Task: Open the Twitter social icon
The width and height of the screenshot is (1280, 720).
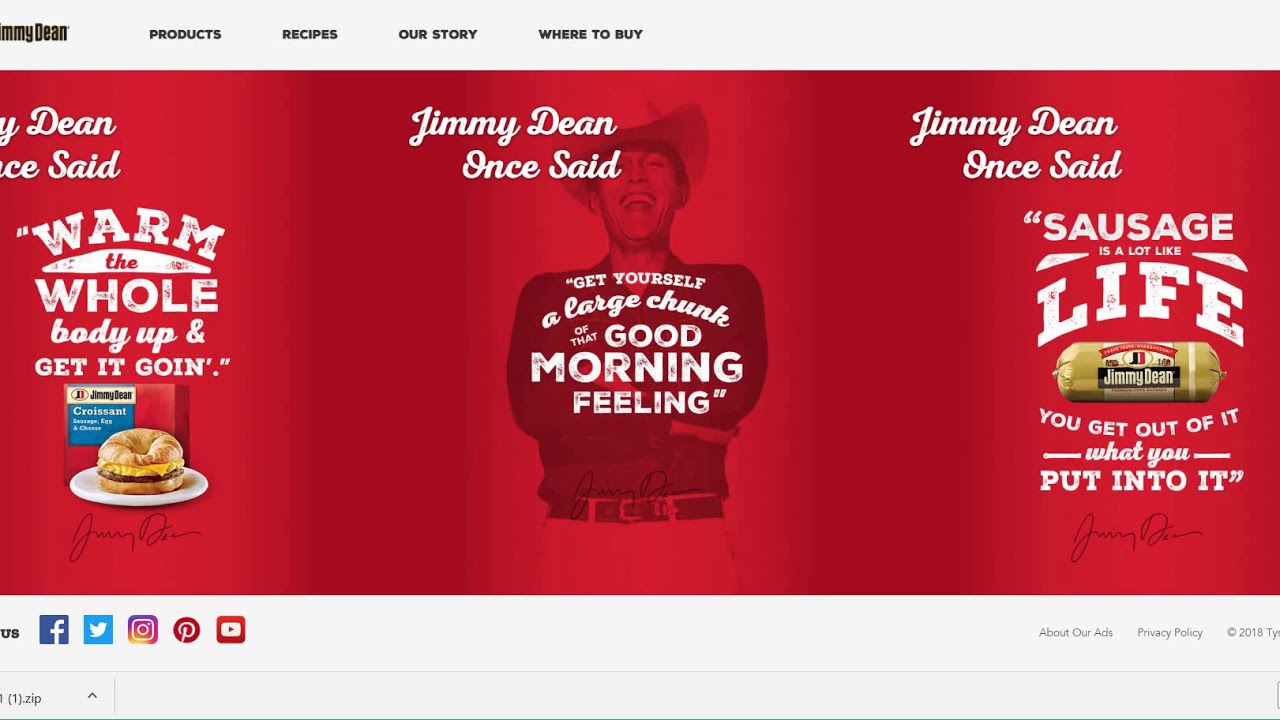Action: point(98,630)
